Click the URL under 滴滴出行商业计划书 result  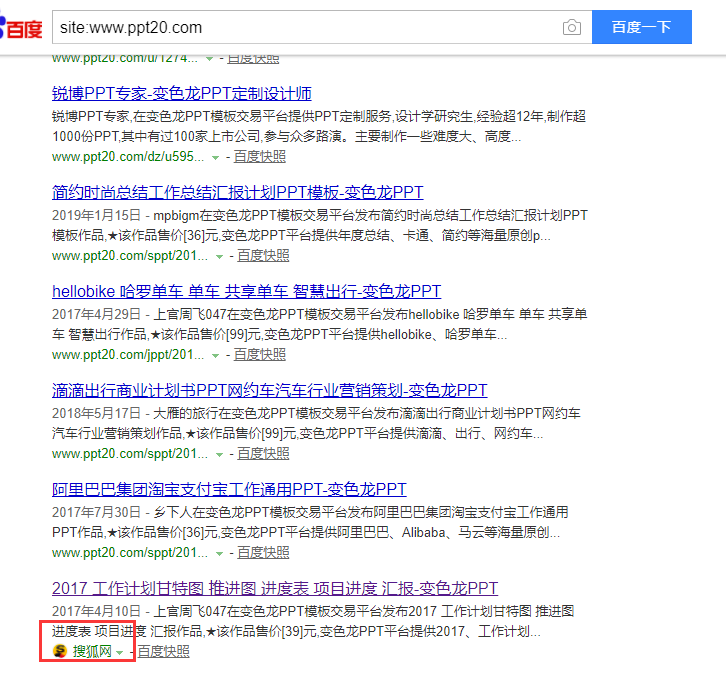point(130,454)
